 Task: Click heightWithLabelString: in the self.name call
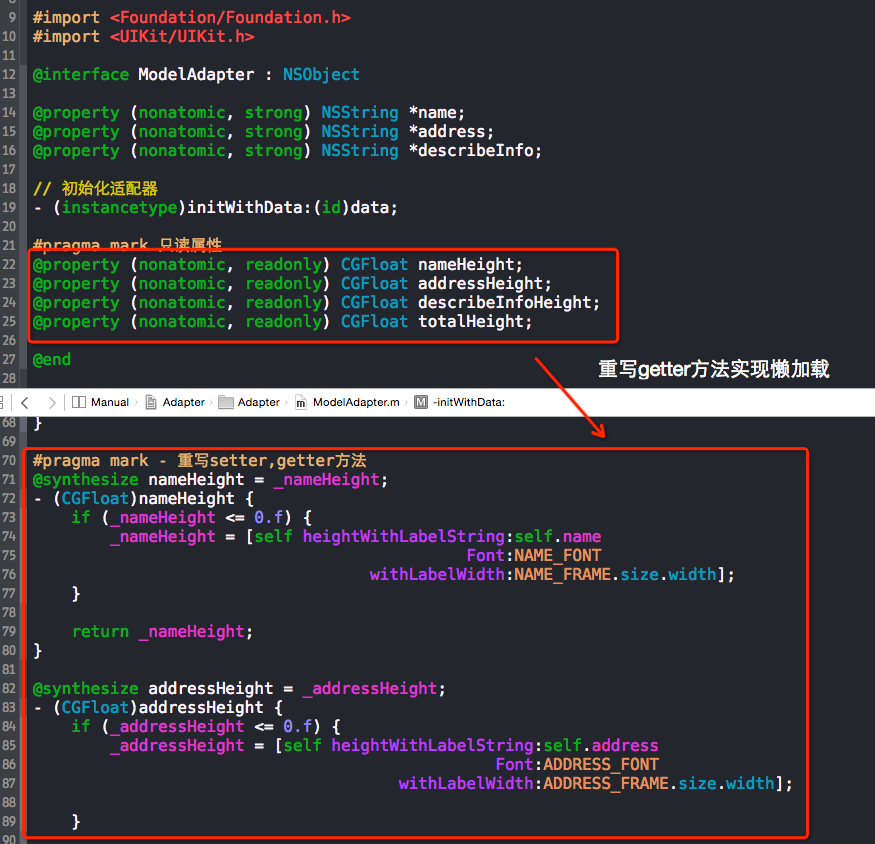pos(408,536)
